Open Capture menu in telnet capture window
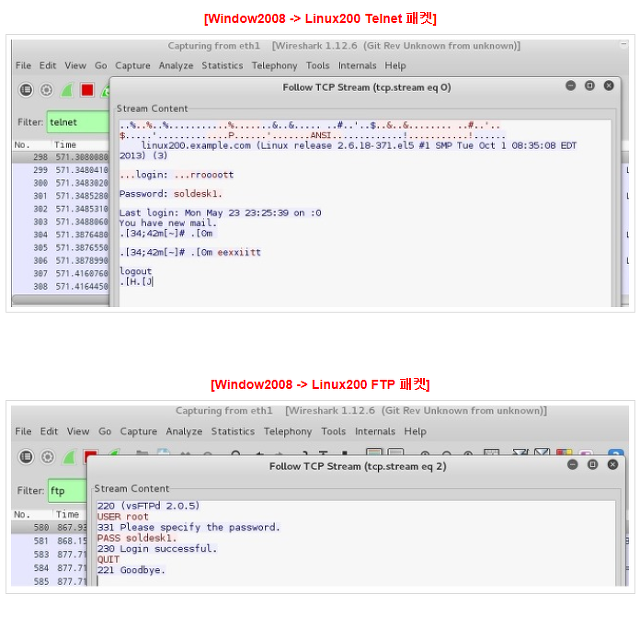 [133, 66]
